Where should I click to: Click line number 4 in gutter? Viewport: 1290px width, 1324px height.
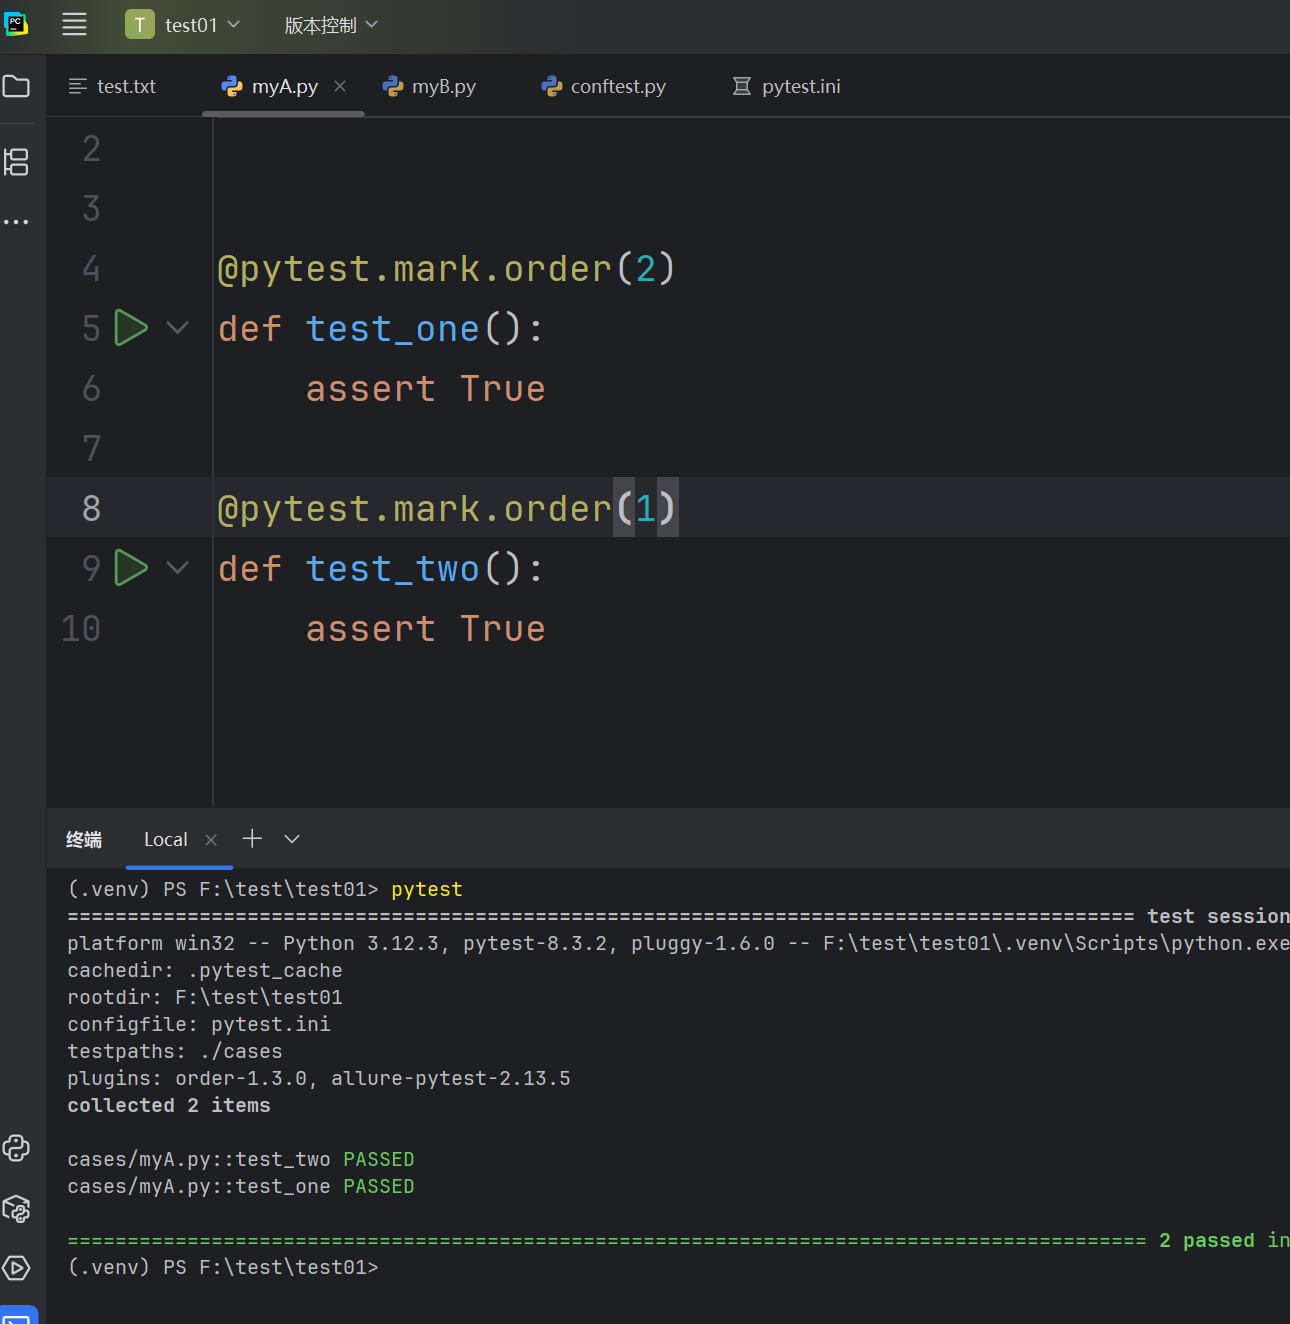point(91,268)
